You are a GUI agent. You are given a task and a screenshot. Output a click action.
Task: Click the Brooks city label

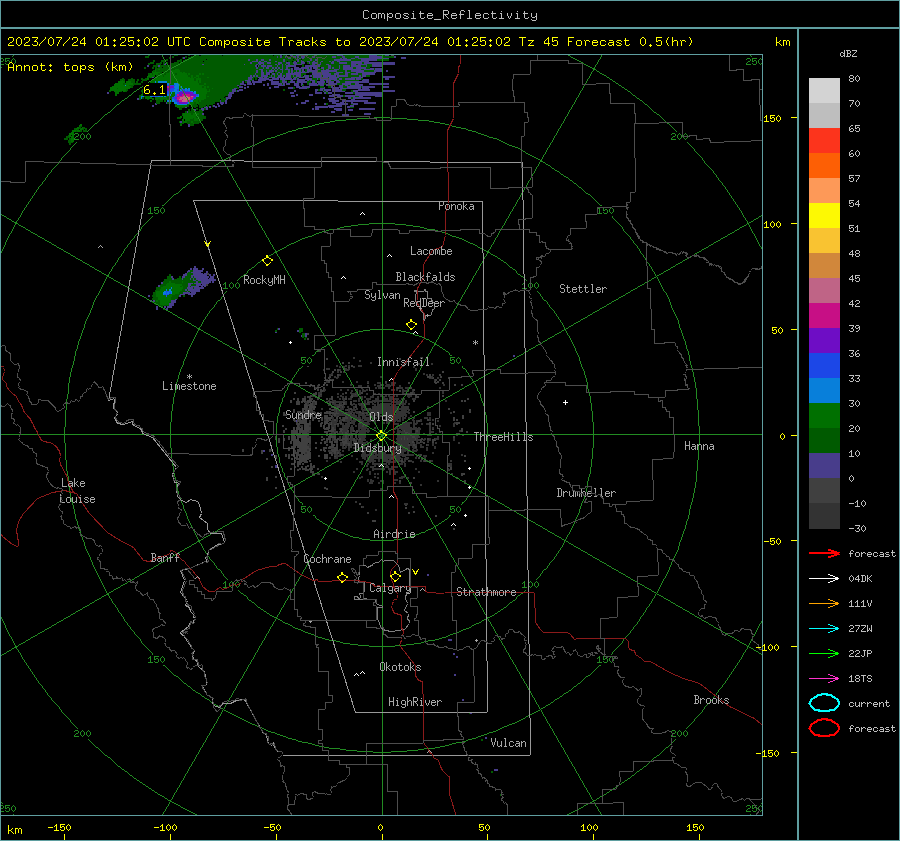pyautogui.click(x=711, y=700)
